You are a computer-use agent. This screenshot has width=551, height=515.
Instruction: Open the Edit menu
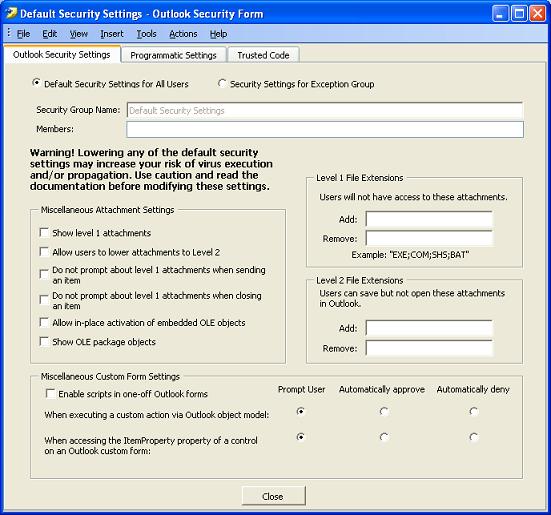(50, 34)
